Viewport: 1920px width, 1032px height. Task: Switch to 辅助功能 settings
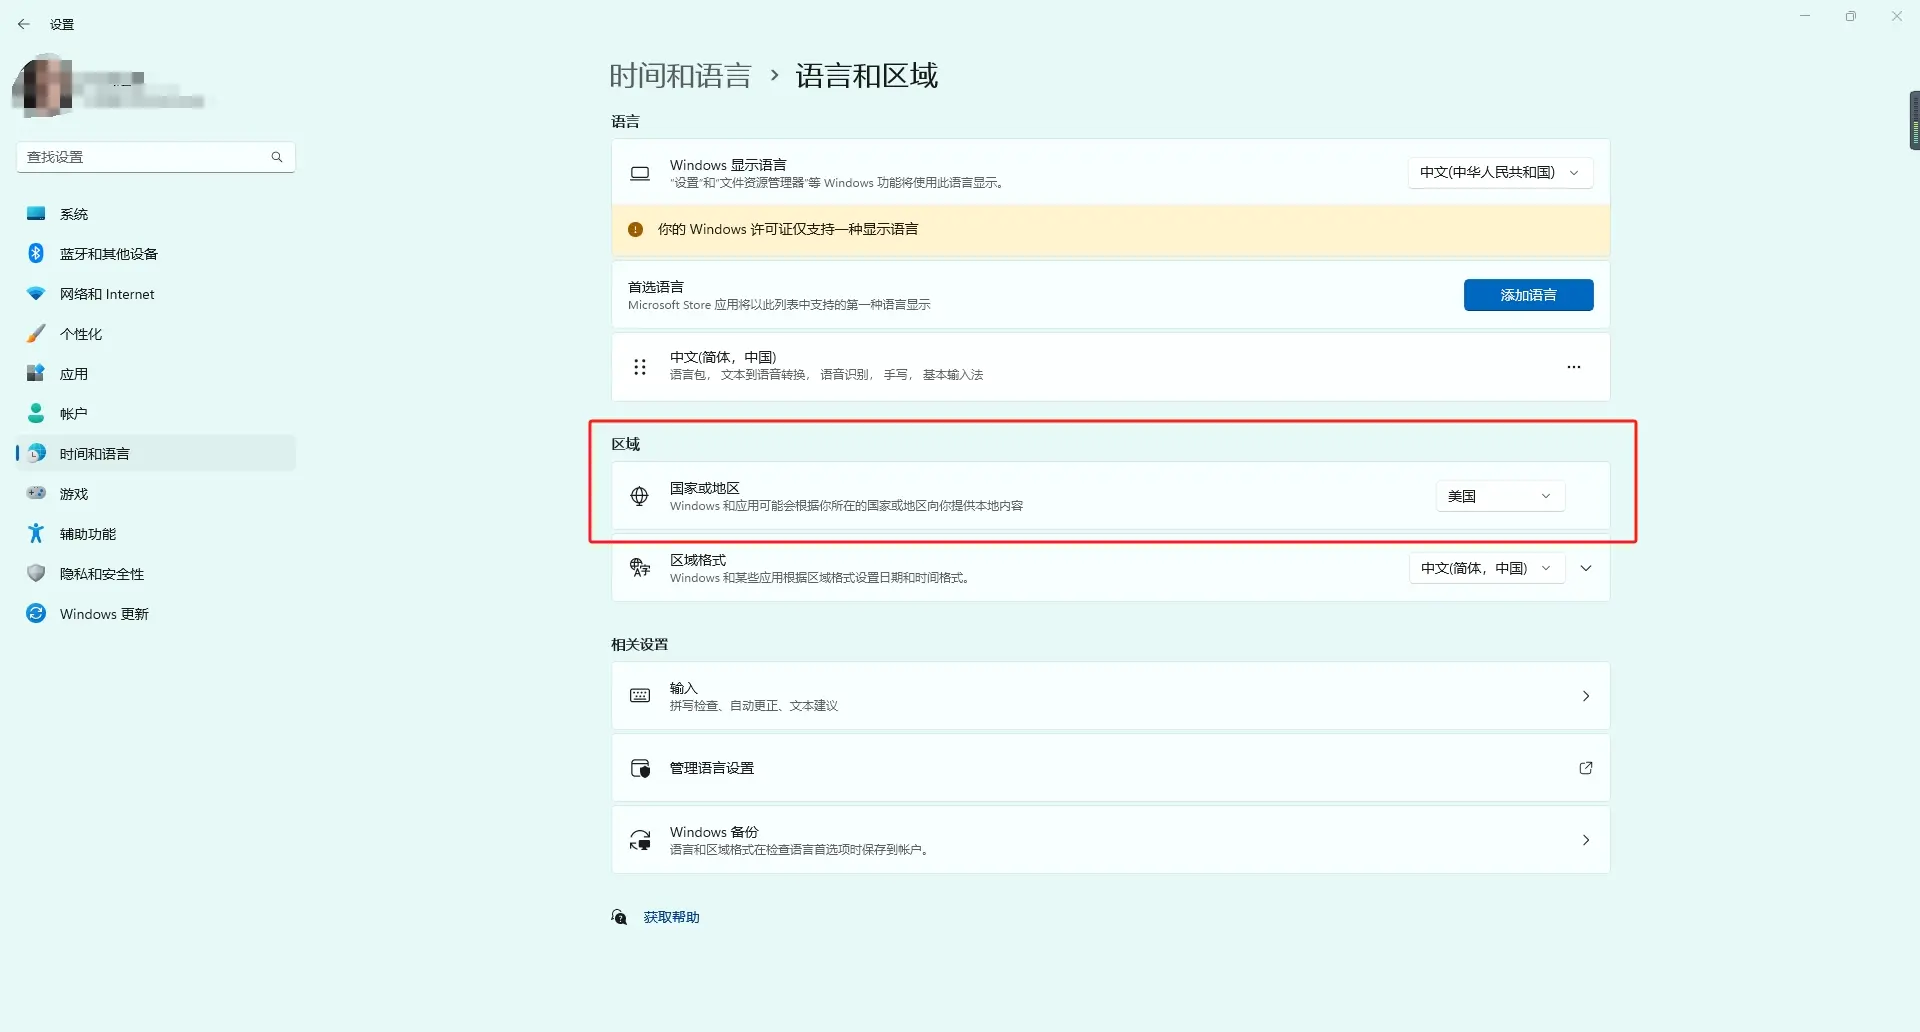(156, 533)
